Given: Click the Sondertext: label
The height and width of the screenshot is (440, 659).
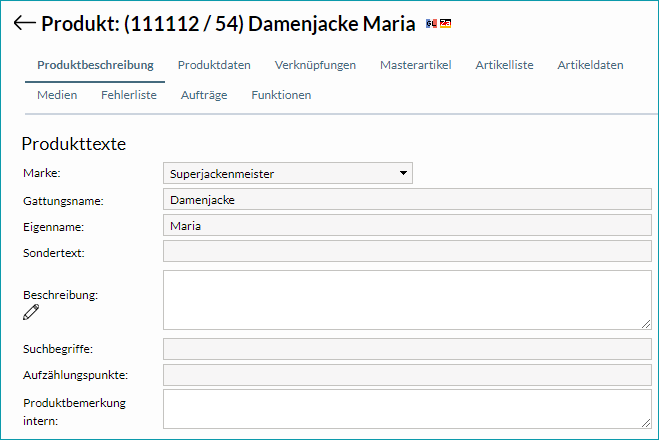Looking at the screenshot, I should click(53, 253).
